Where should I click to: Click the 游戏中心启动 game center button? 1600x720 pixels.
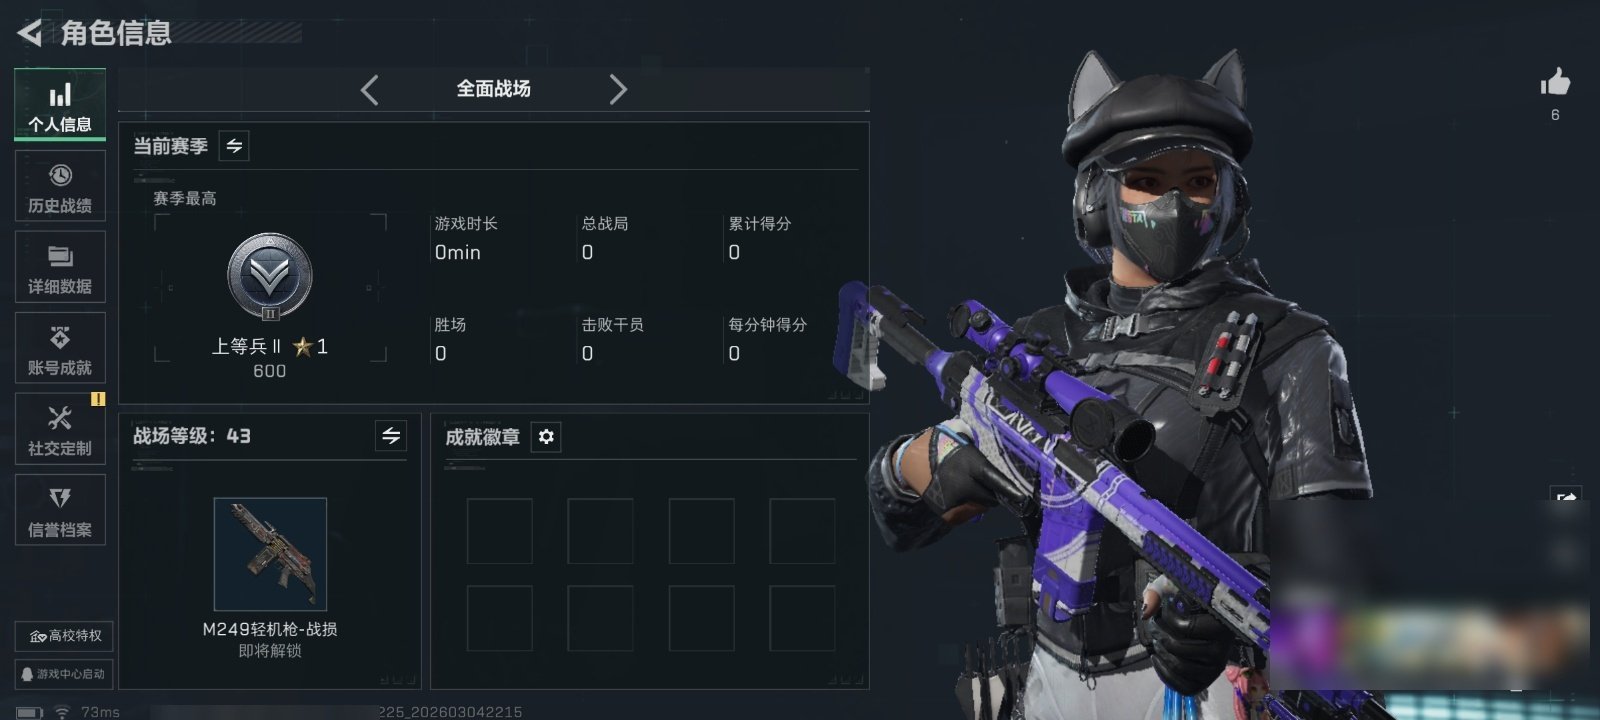click(64, 674)
